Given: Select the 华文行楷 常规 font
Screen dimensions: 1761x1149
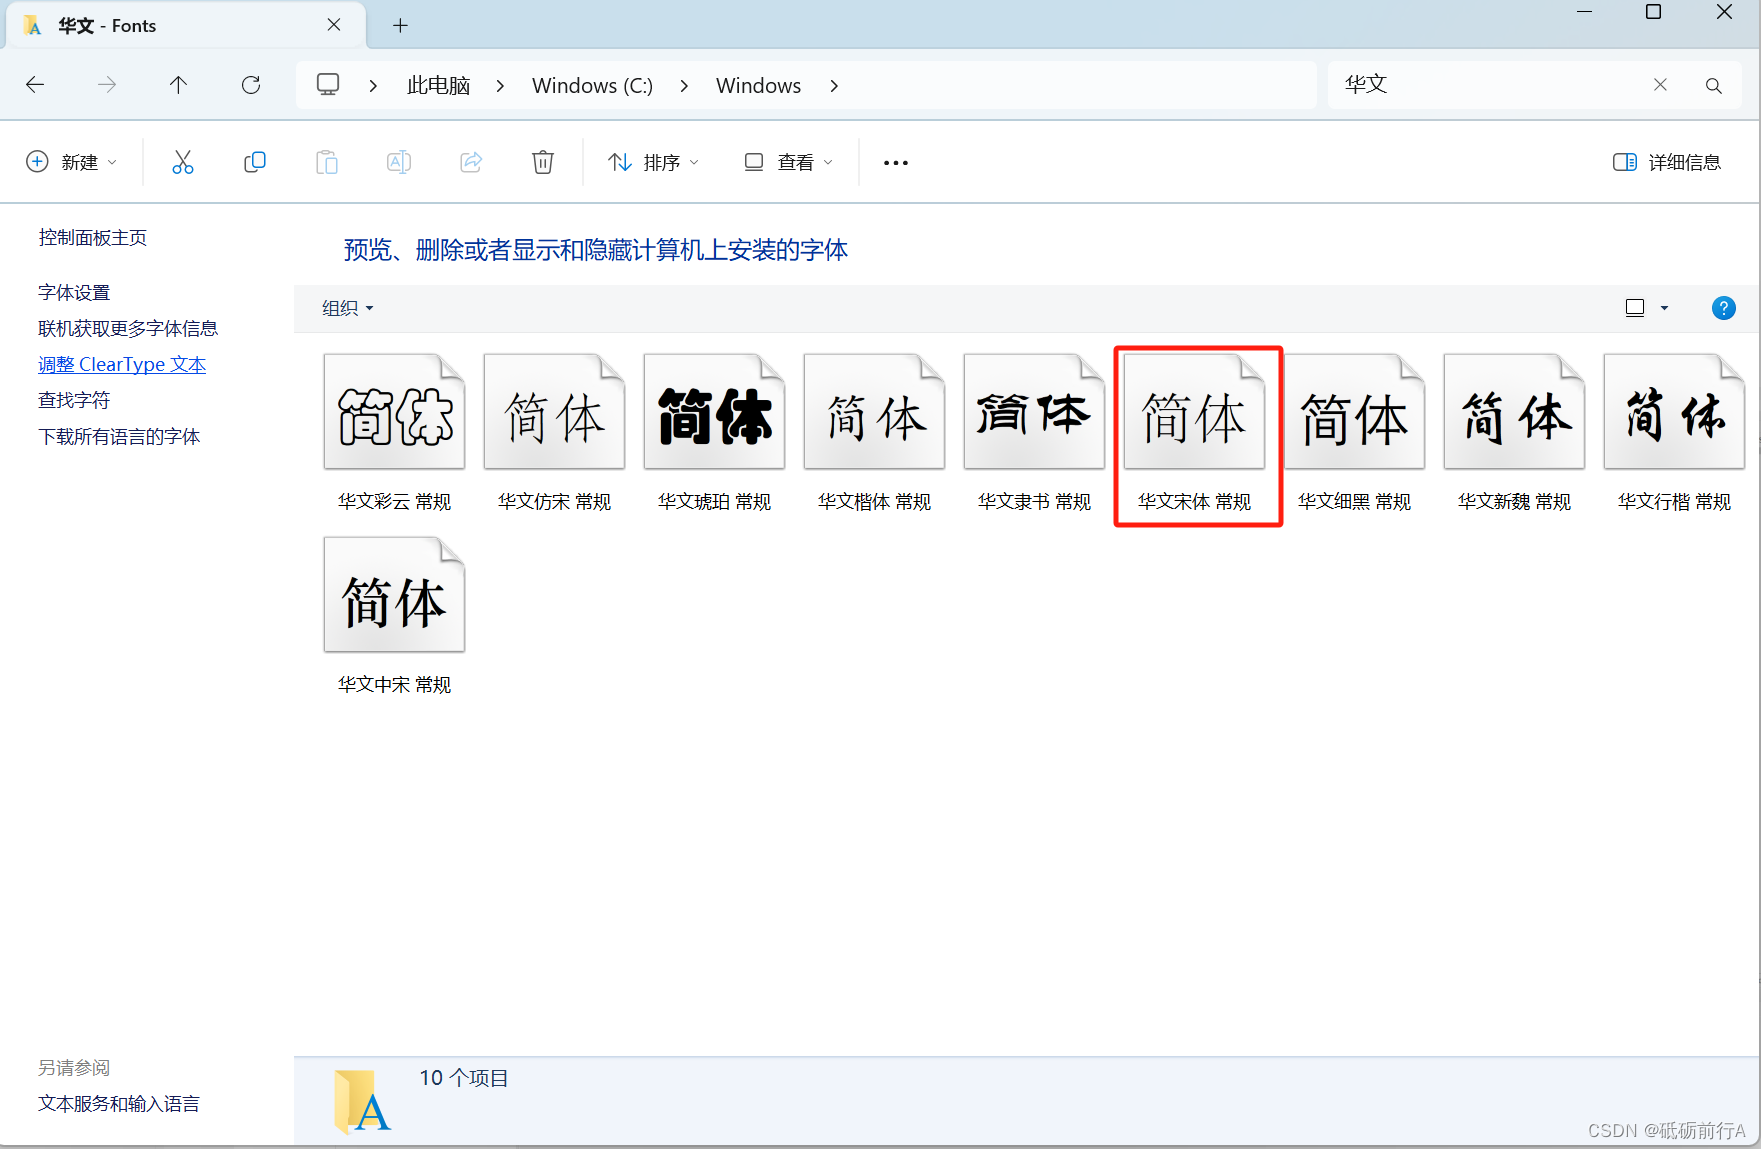Looking at the screenshot, I should 1675,433.
